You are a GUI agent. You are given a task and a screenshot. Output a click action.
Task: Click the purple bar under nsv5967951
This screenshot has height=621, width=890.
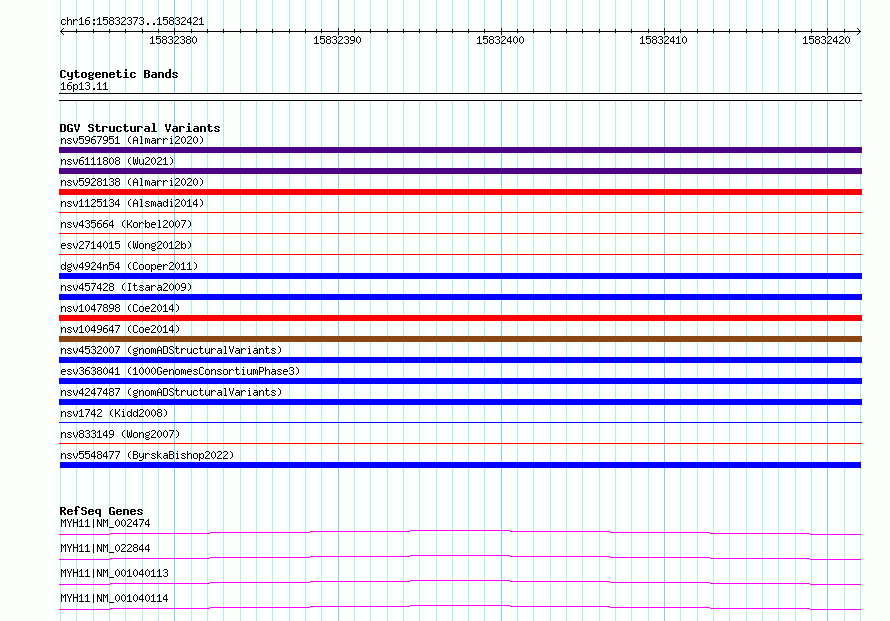(x=460, y=150)
